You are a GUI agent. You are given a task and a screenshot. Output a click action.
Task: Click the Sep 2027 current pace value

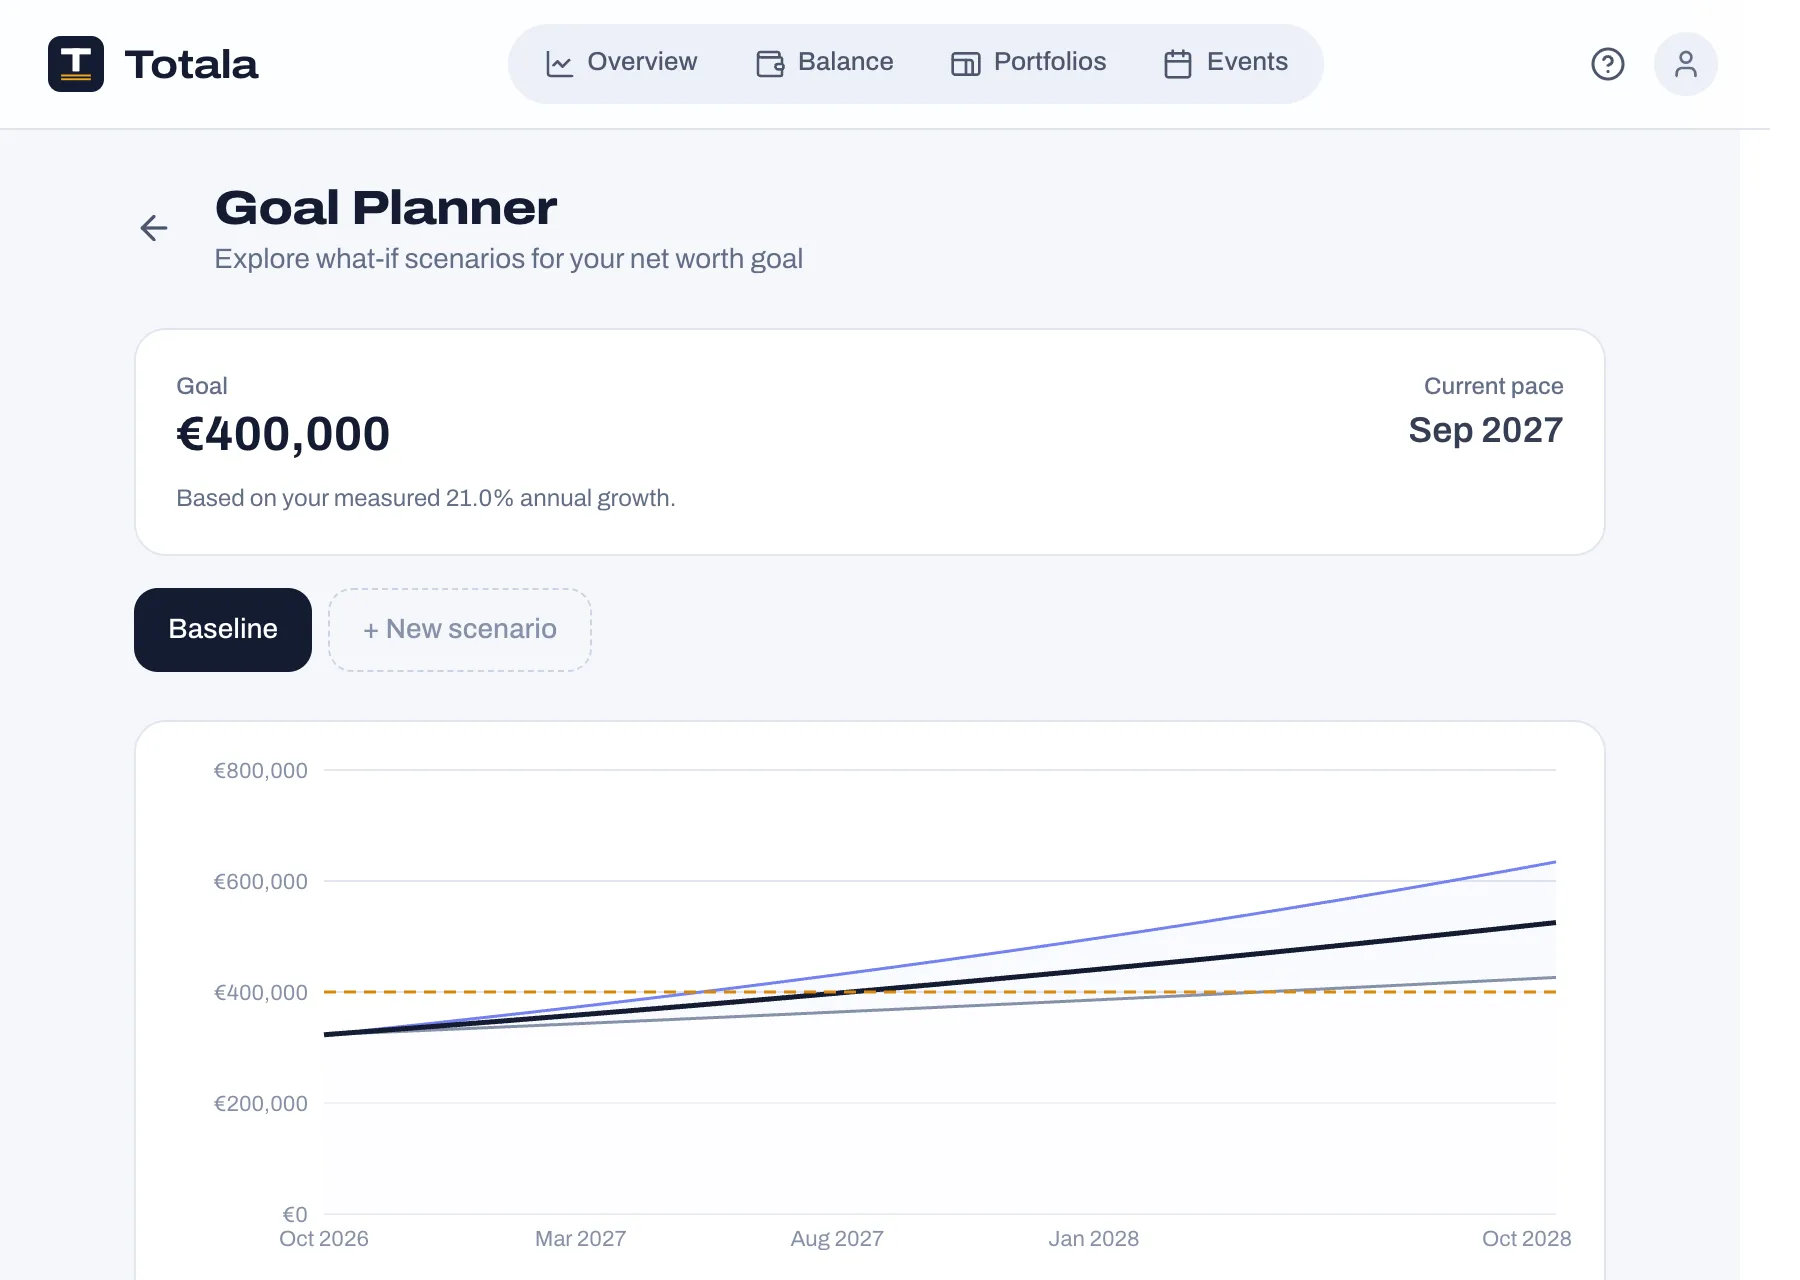coord(1485,430)
